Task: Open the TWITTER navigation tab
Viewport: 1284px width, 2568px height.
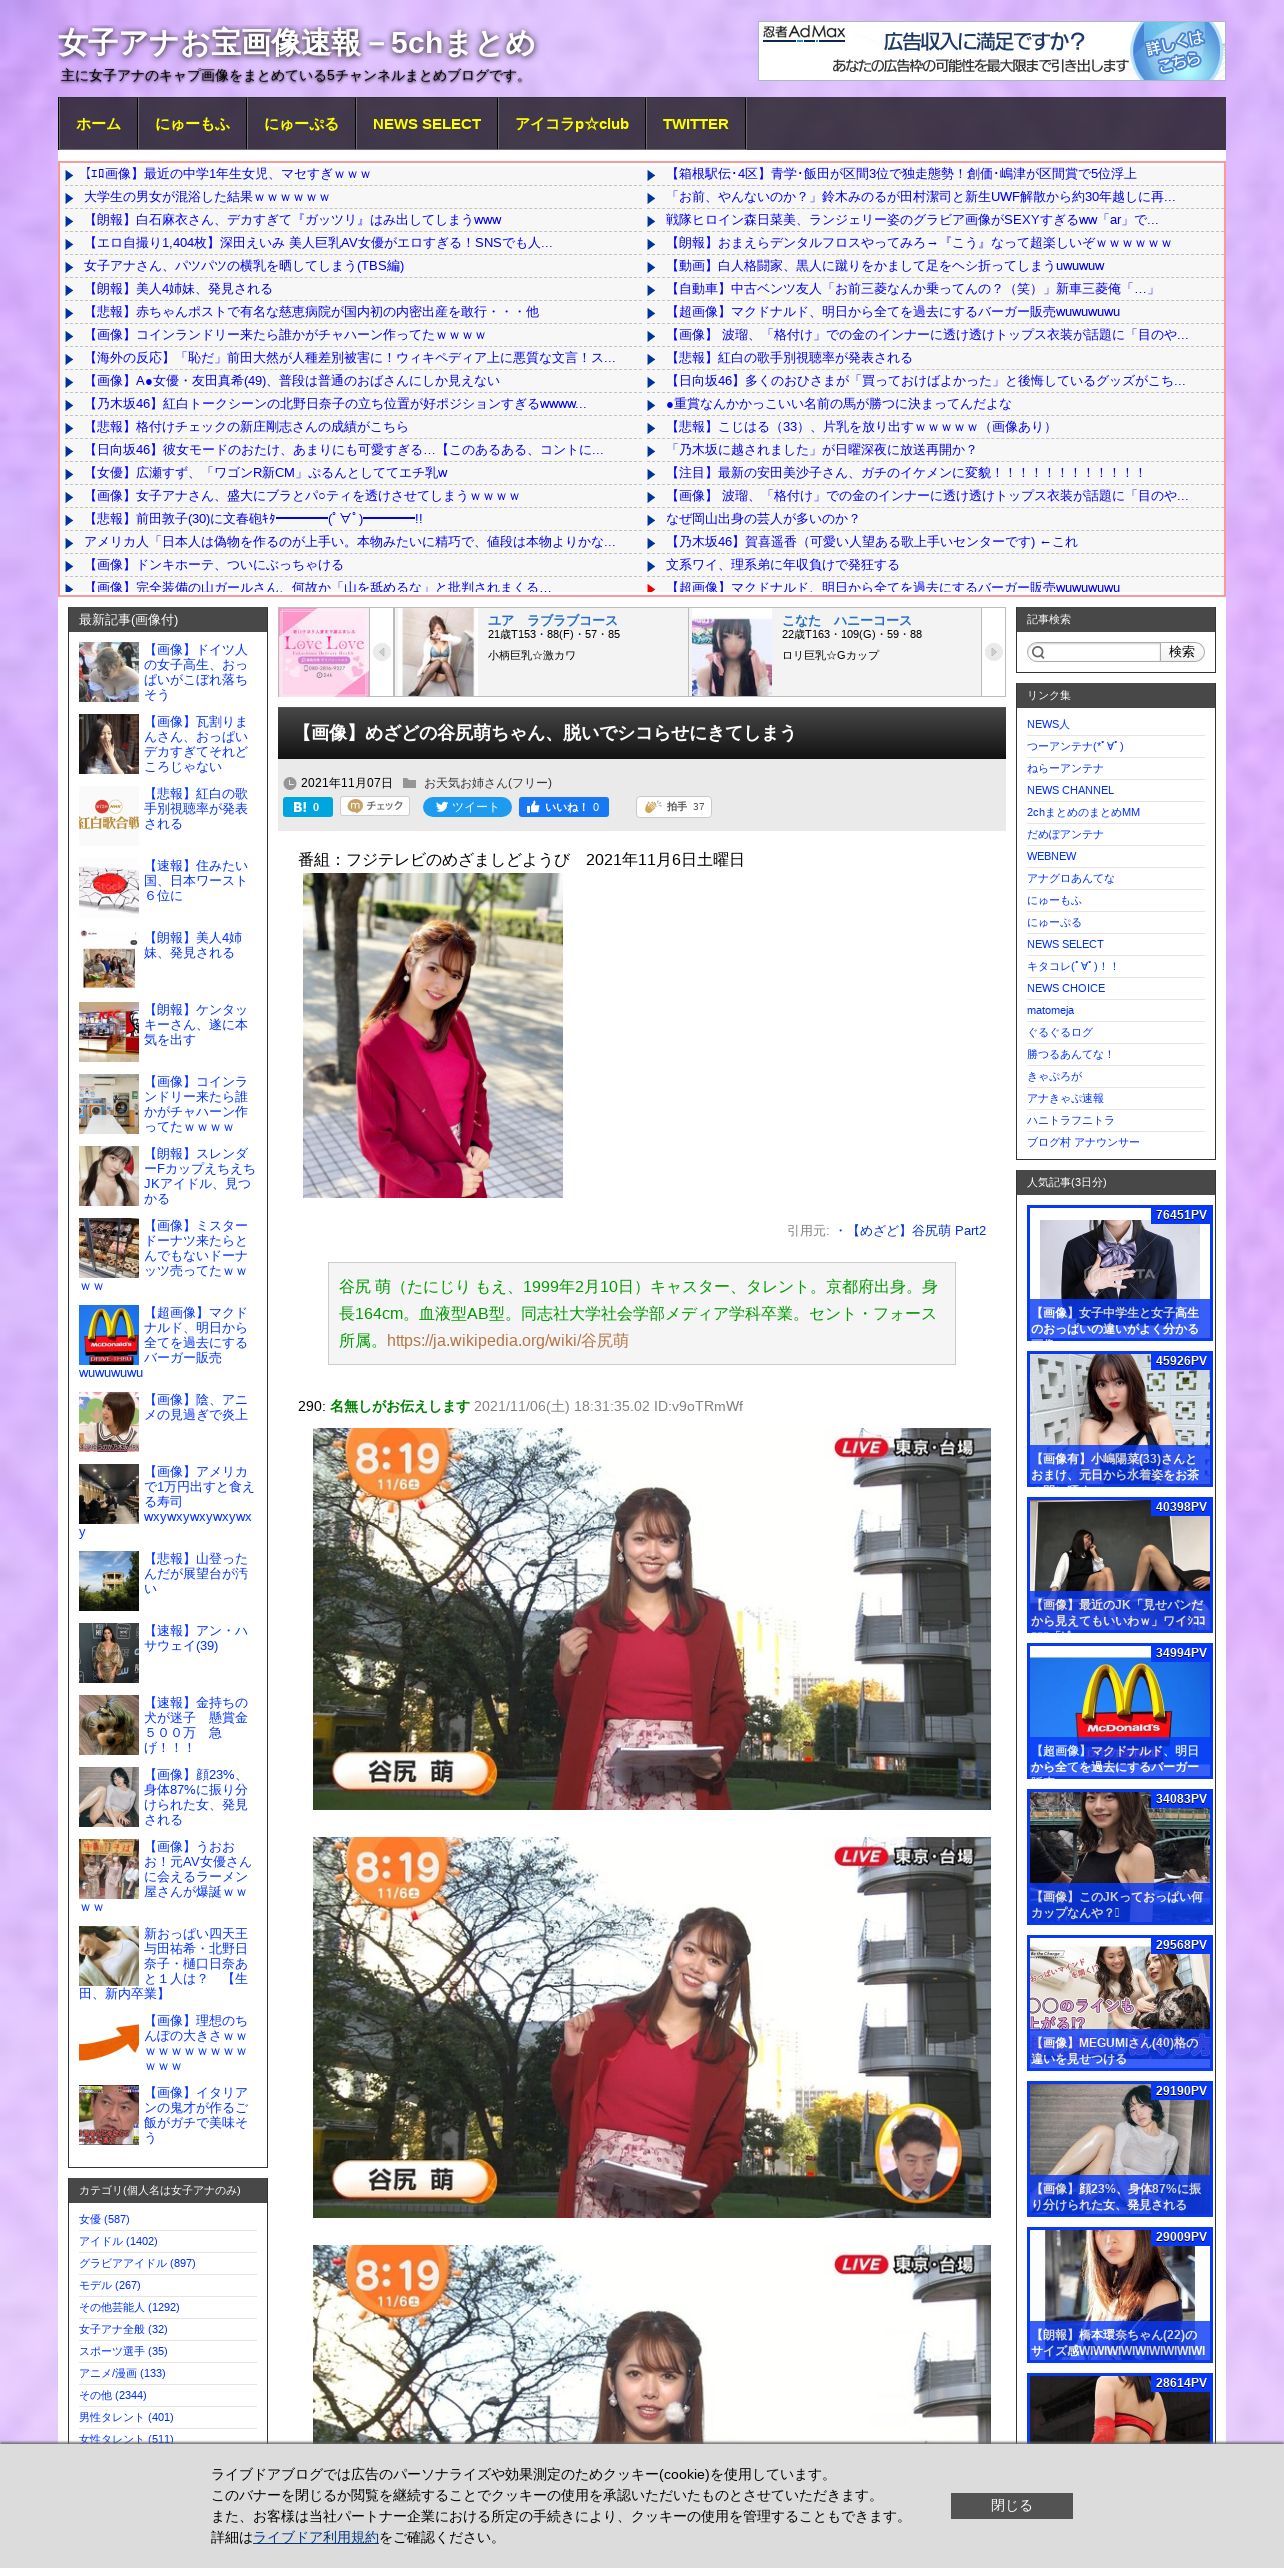Action: point(695,124)
